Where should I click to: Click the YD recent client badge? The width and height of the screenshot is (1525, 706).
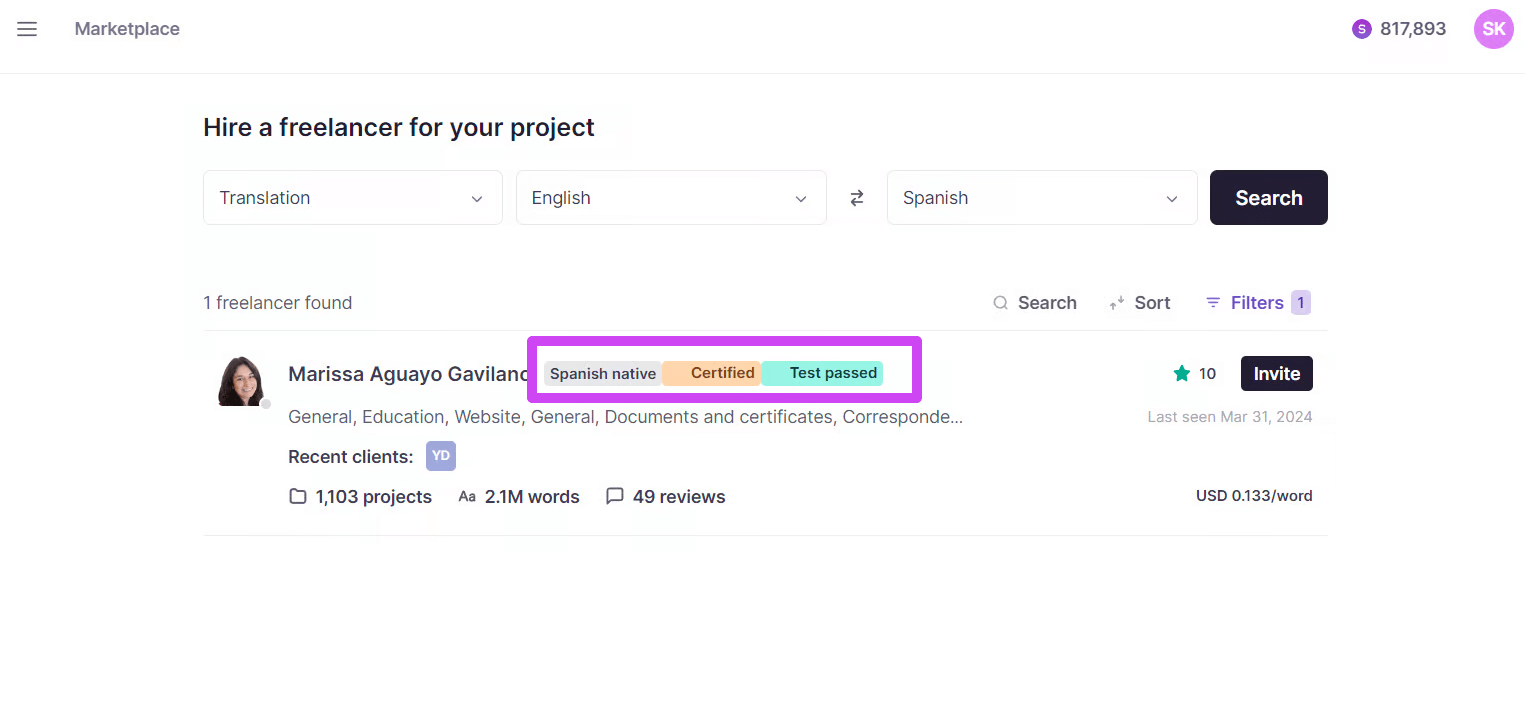tap(441, 456)
